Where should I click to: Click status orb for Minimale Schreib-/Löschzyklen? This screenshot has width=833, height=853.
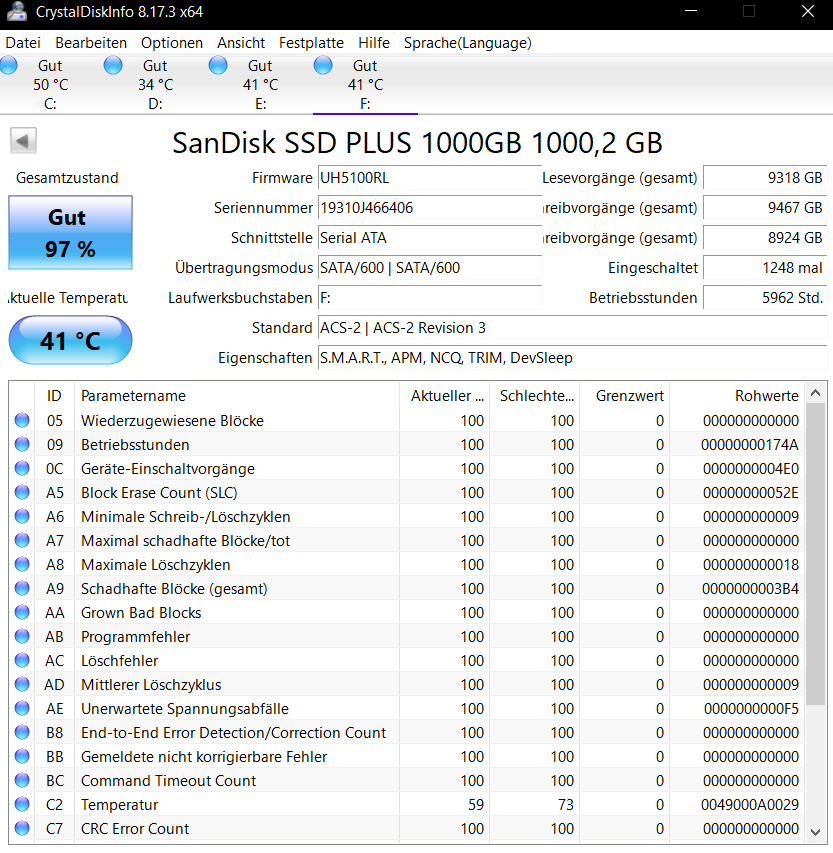point(22,516)
